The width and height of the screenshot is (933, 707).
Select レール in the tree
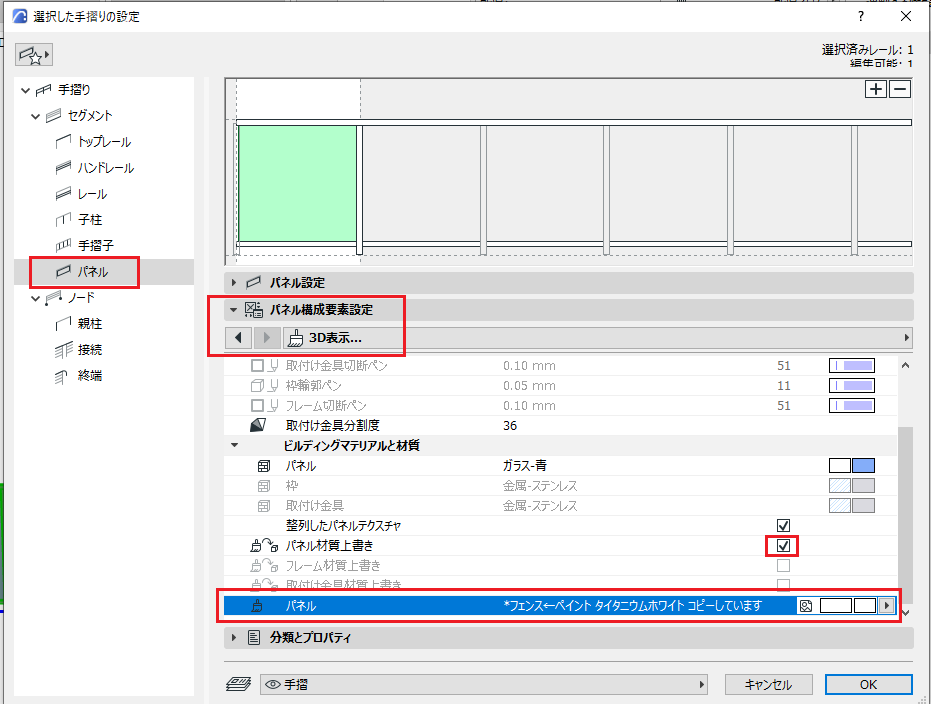click(x=92, y=194)
